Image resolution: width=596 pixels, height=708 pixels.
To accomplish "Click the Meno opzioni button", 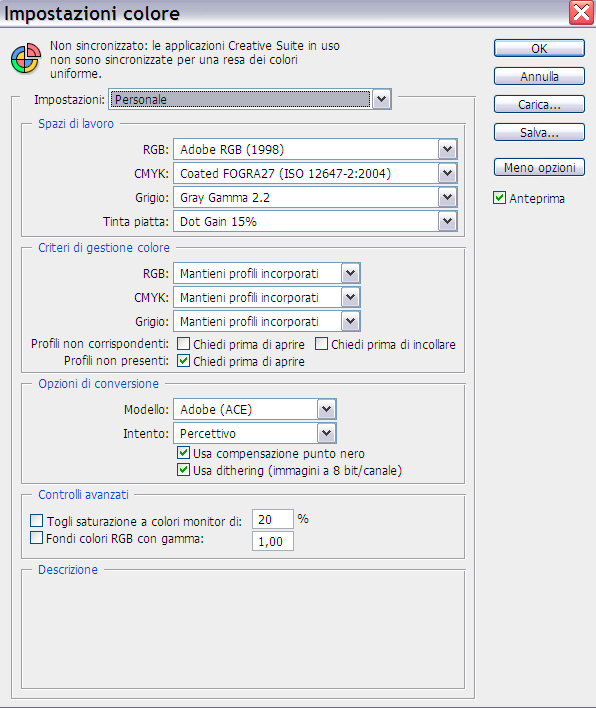I will tap(539, 167).
